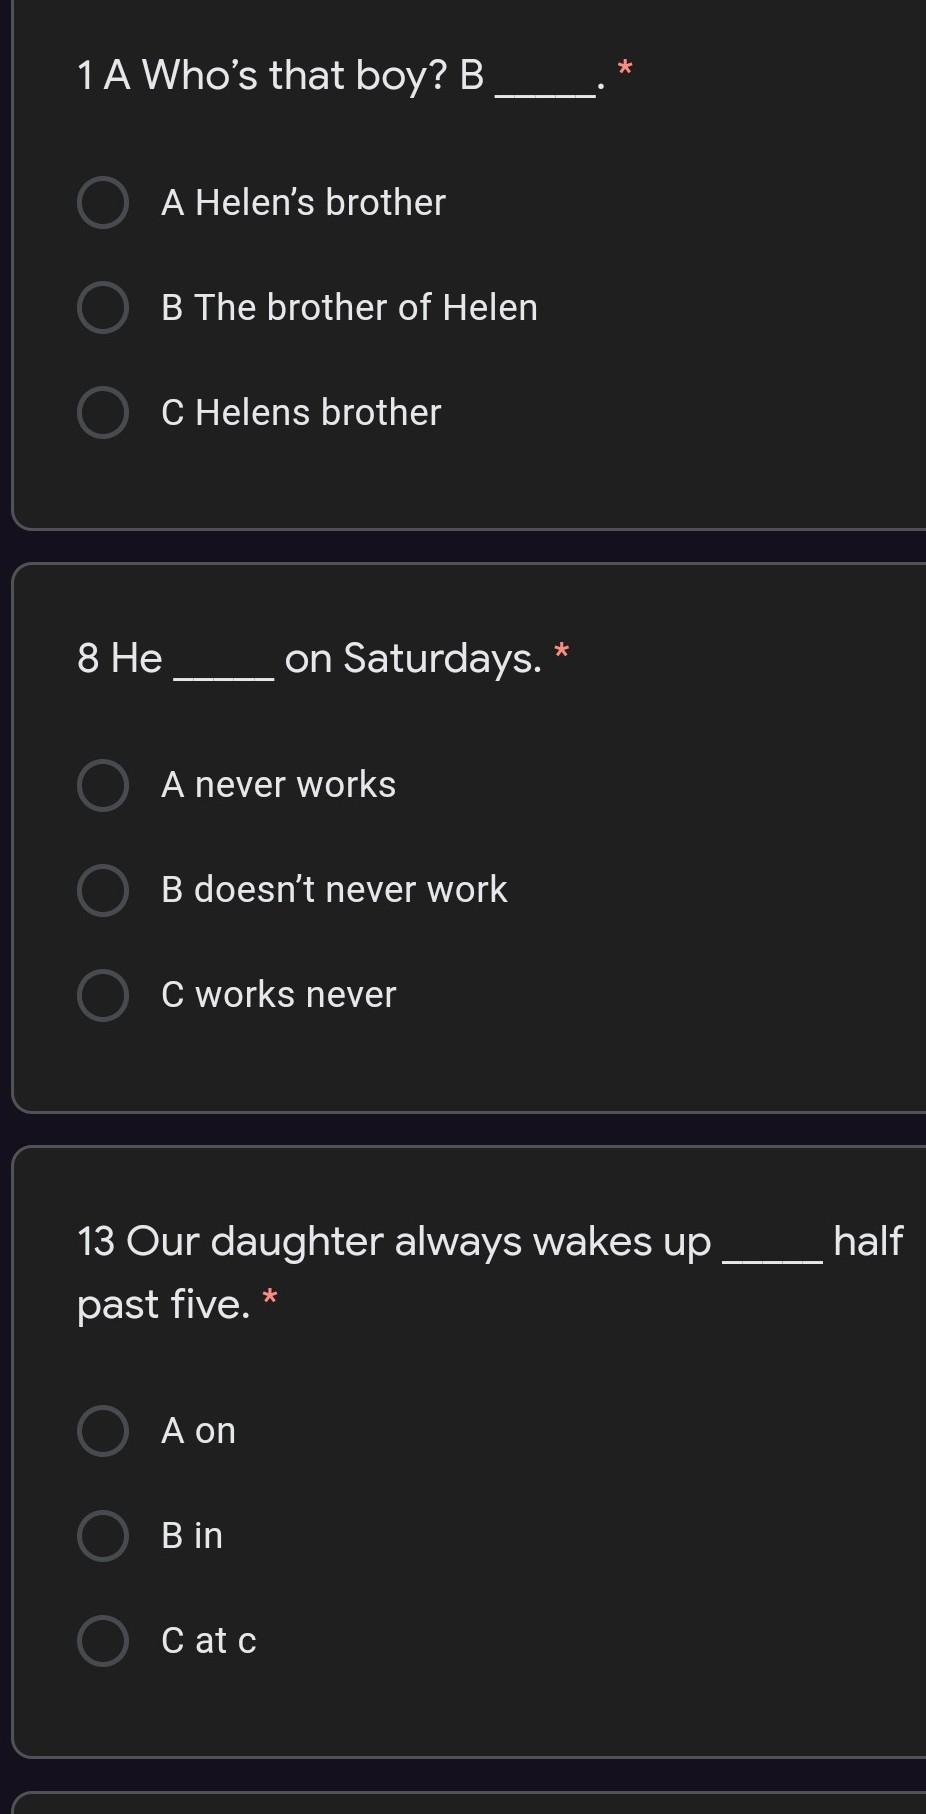
Task: Select the radio button for 'A Helen's brother'
Action: point(103,203)
